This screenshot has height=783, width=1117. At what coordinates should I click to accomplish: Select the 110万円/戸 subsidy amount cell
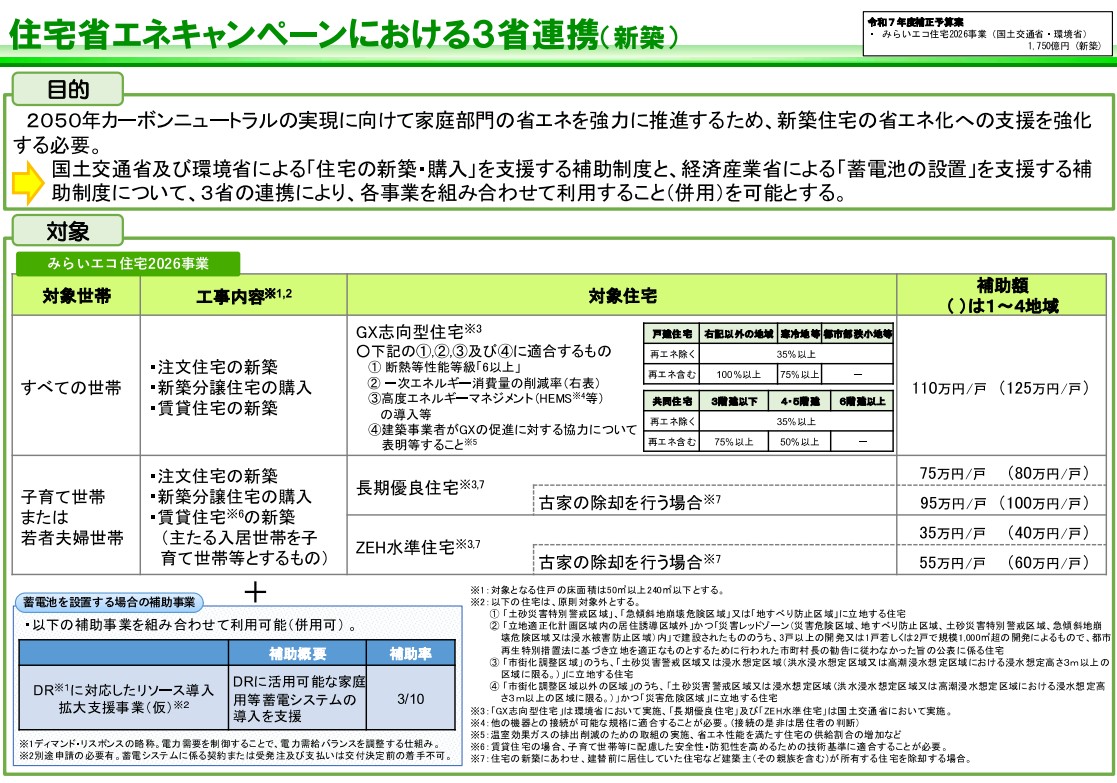pos(1001,387)
